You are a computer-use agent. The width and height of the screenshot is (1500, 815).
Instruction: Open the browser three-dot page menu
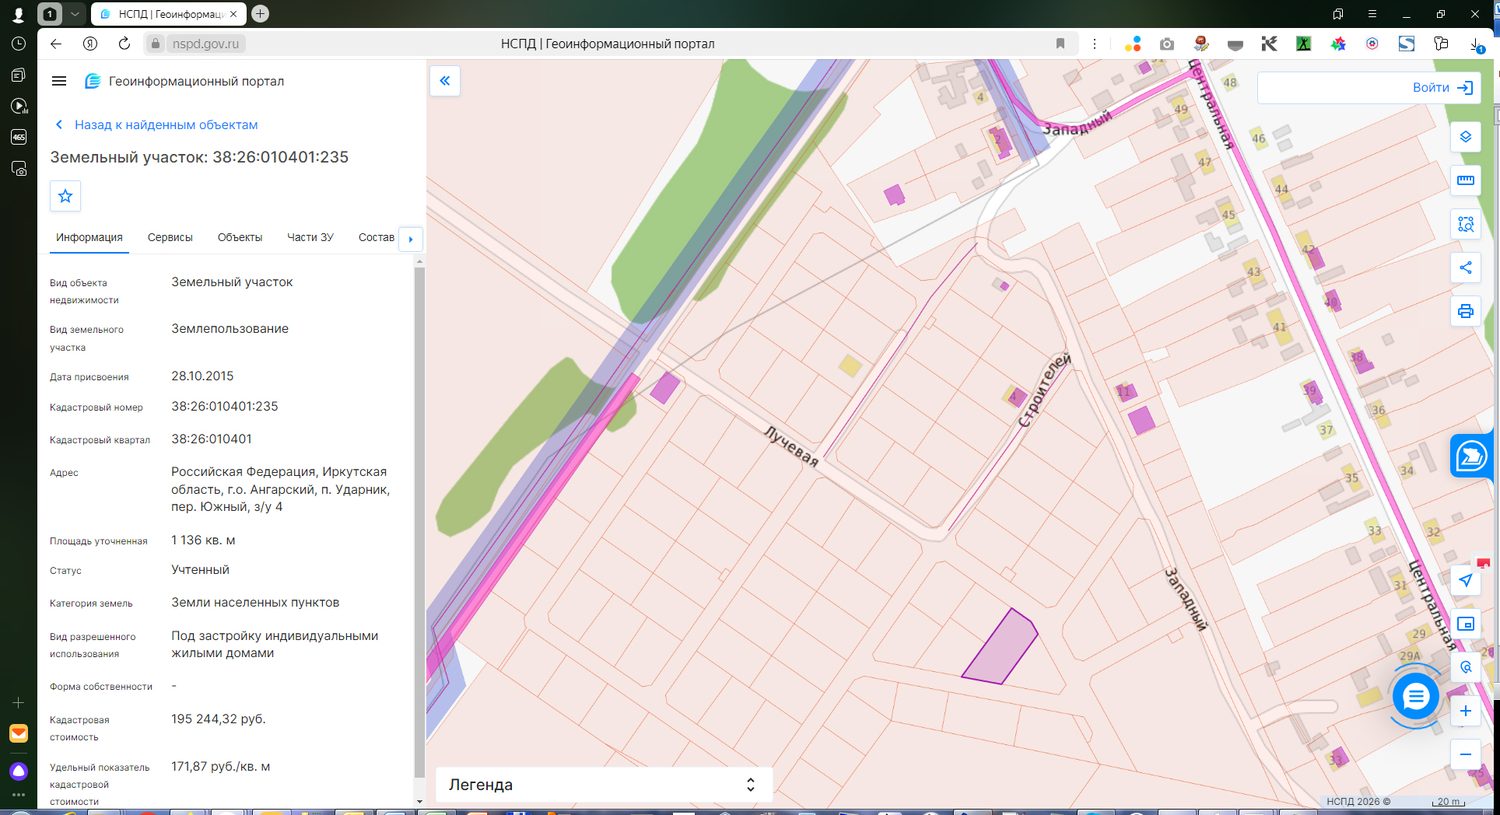(x=1095, y=44)
